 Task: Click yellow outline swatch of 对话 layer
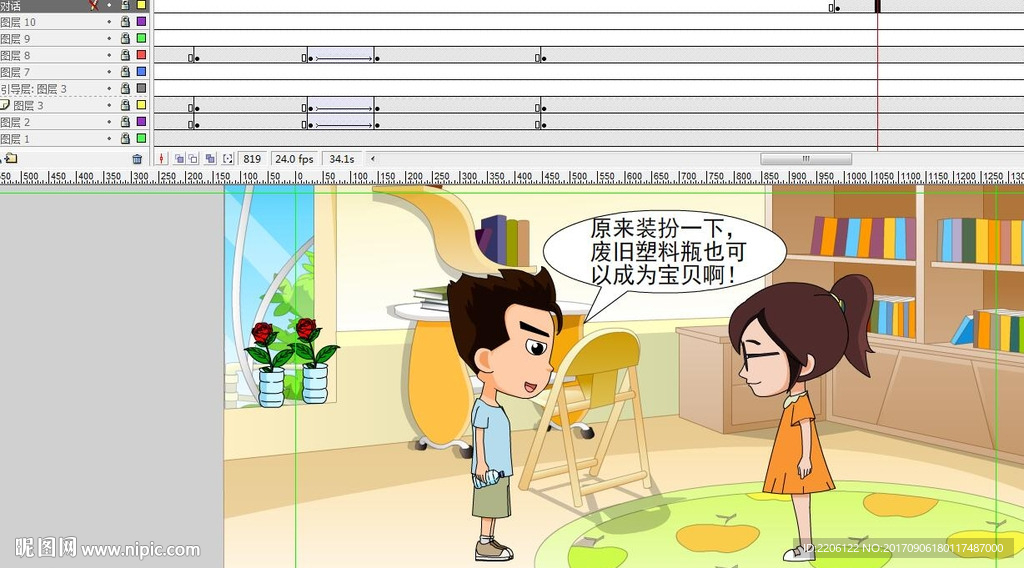(141, 5)
